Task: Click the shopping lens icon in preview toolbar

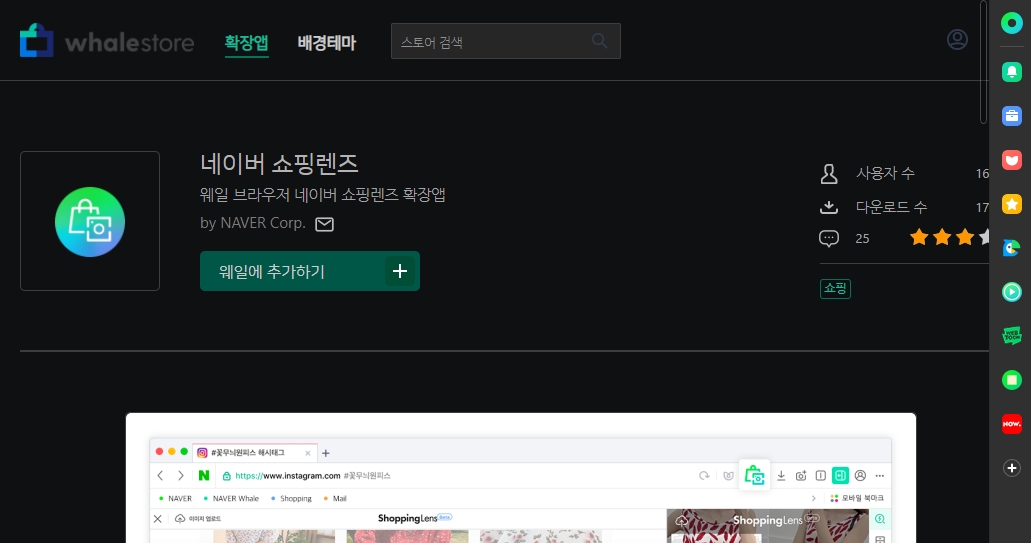Action: [754, 475]
